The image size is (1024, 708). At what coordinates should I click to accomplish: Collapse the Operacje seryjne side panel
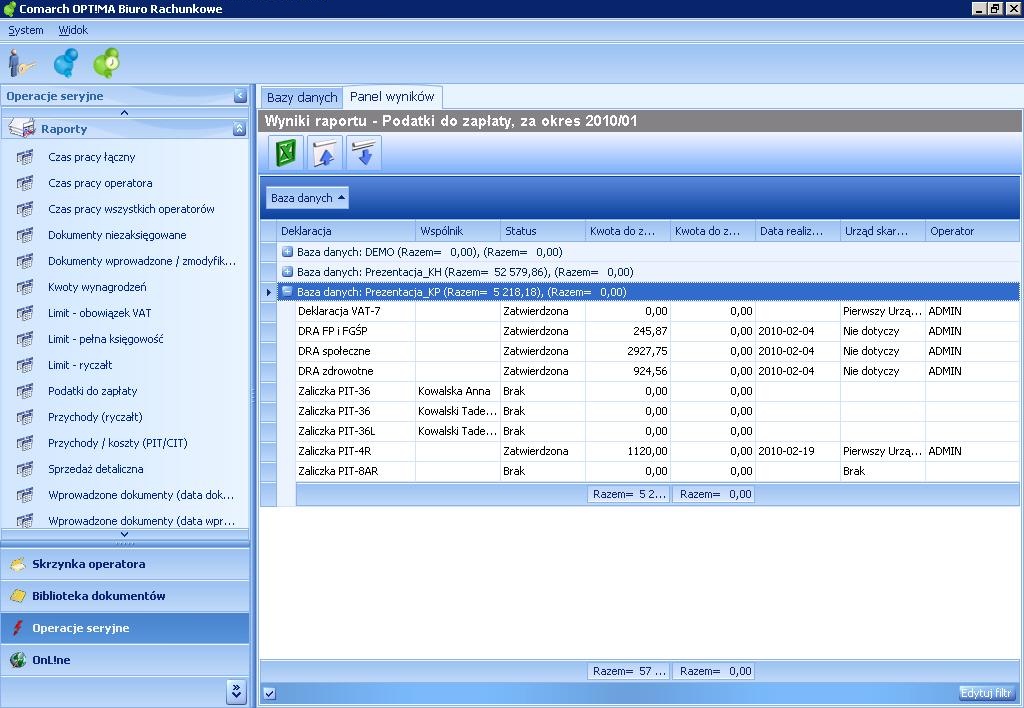point(240,96)
